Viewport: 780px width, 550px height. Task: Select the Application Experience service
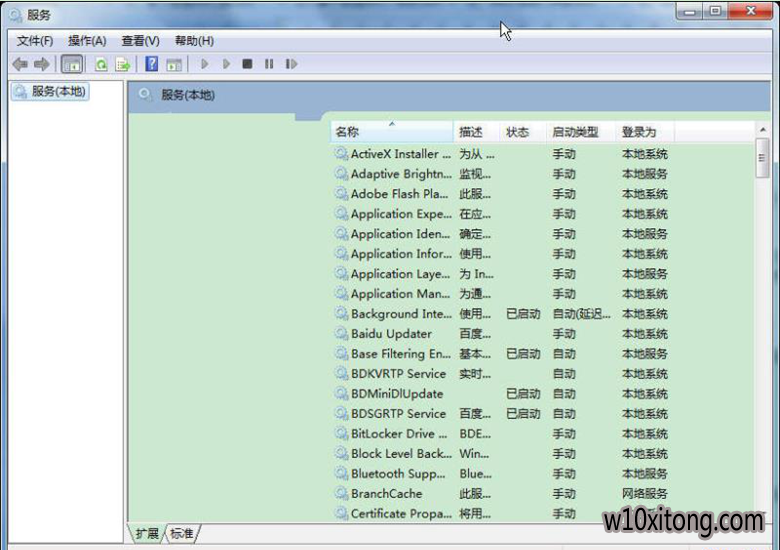tap(501, 214)
